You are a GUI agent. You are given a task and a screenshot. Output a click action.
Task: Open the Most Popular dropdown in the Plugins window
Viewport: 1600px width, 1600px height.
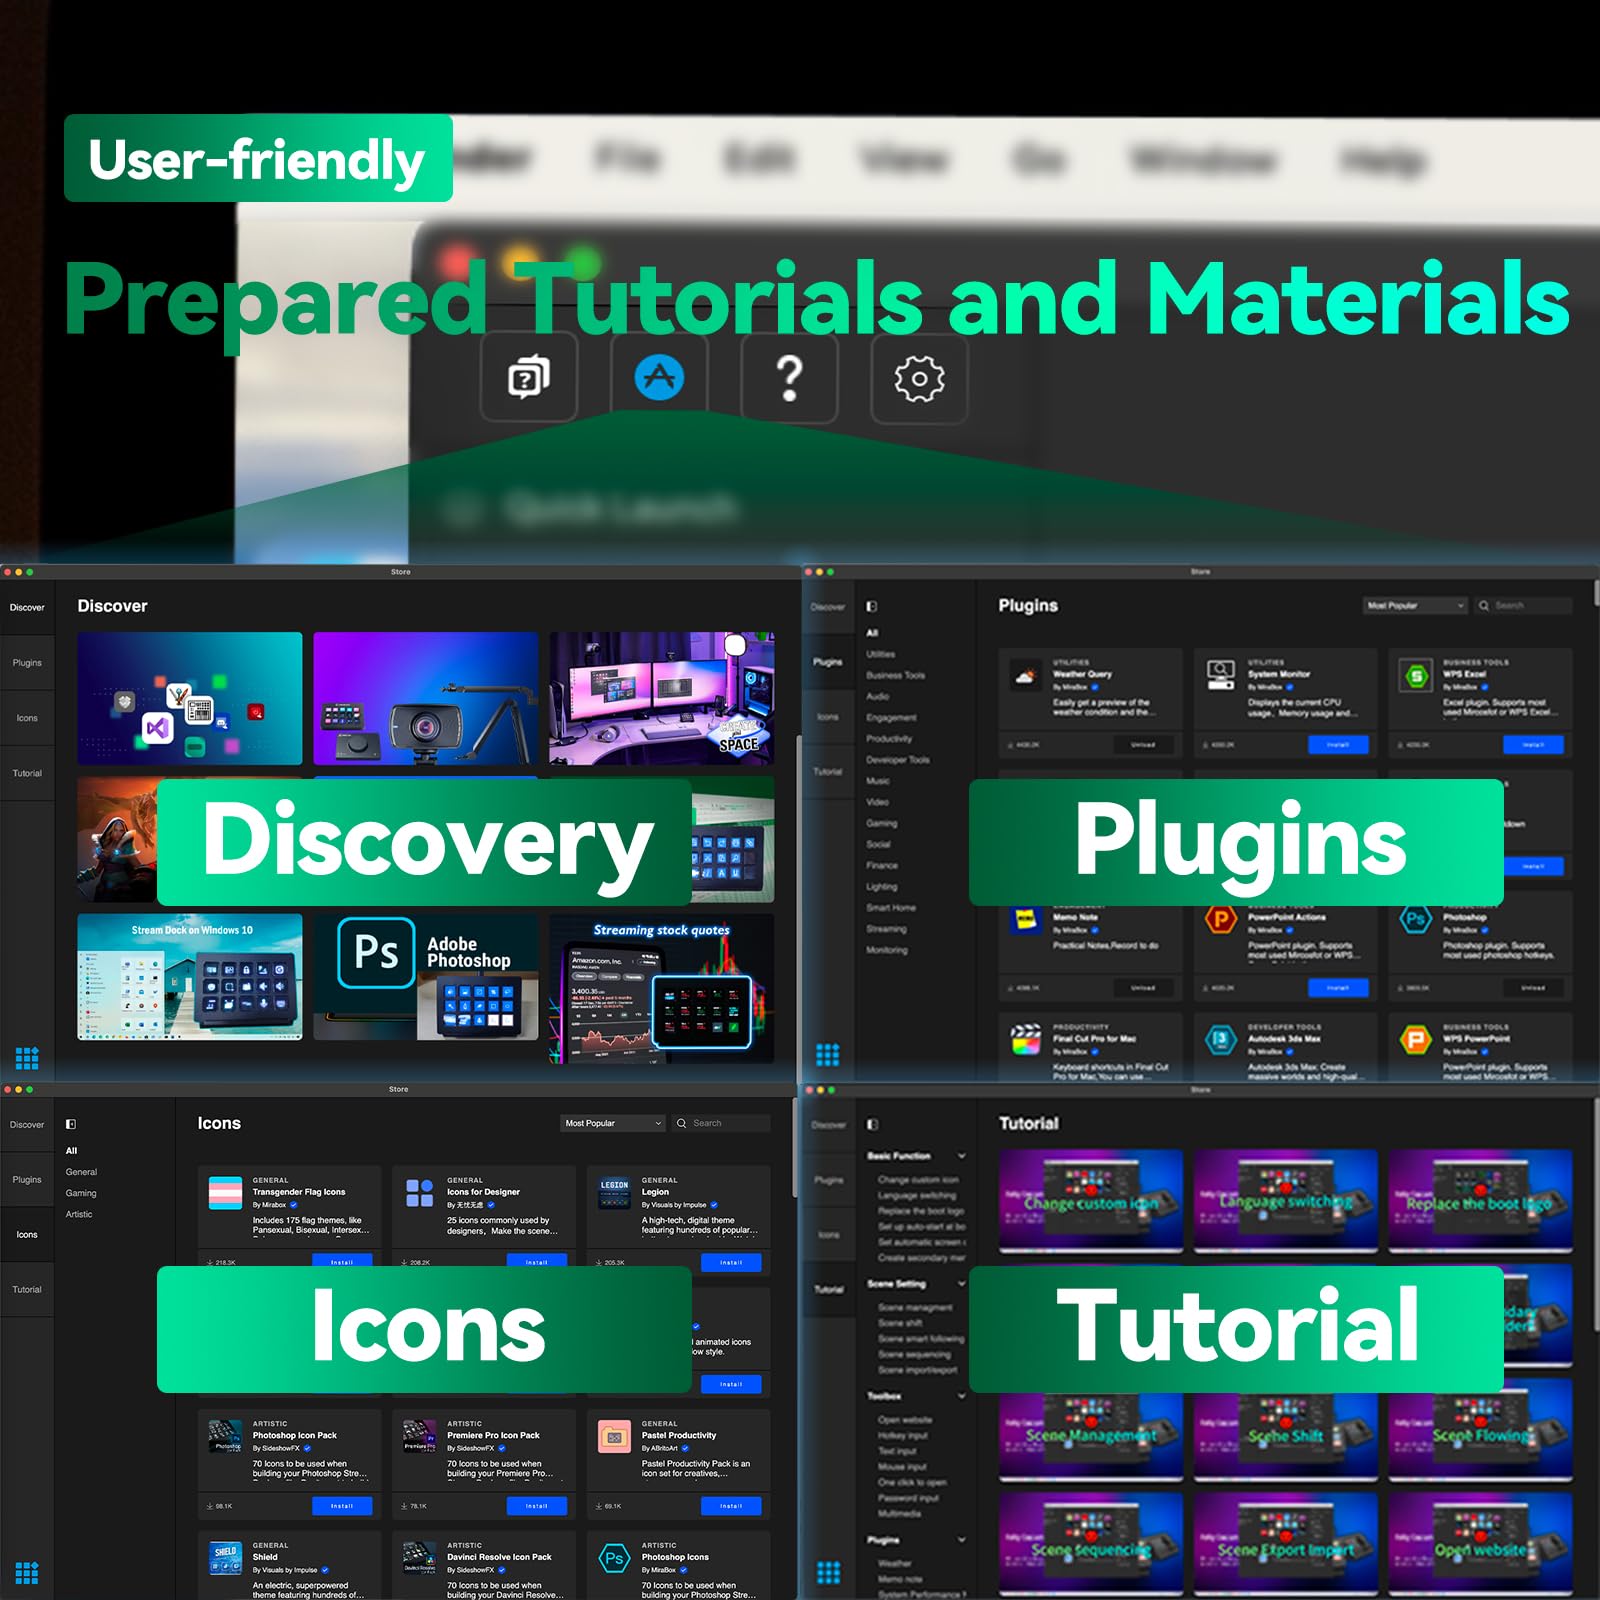pos(1415,605)
